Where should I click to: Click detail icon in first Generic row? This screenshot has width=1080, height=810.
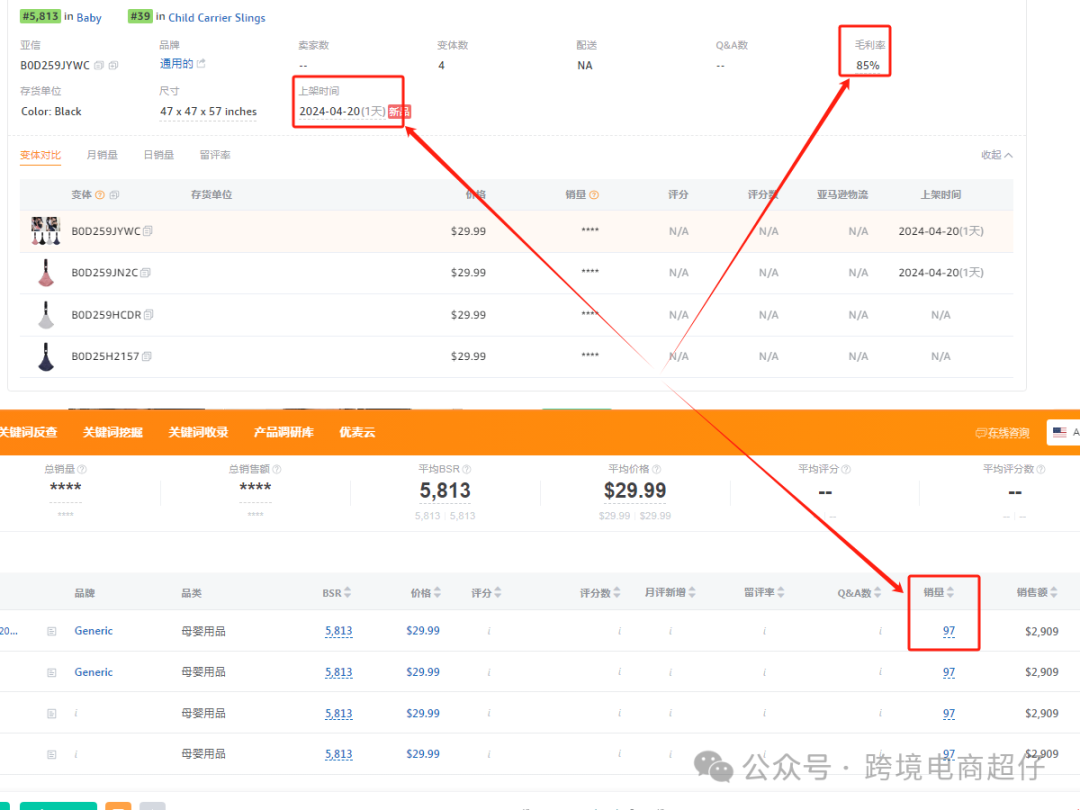[x=52, y=631]
